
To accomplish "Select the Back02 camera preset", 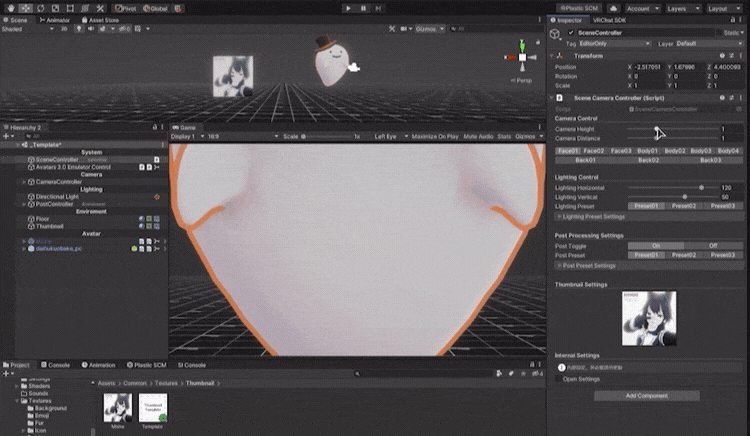I will point(649,160).
